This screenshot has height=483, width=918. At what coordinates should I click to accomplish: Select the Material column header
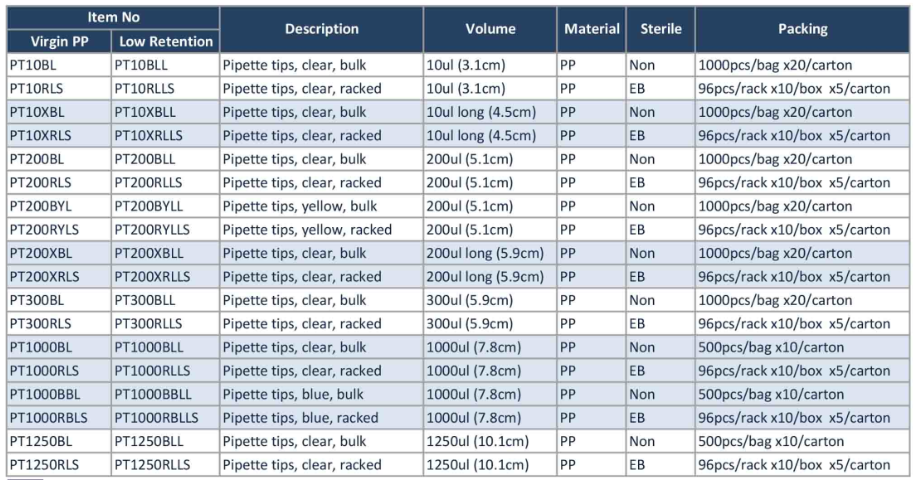coord(592,30)
